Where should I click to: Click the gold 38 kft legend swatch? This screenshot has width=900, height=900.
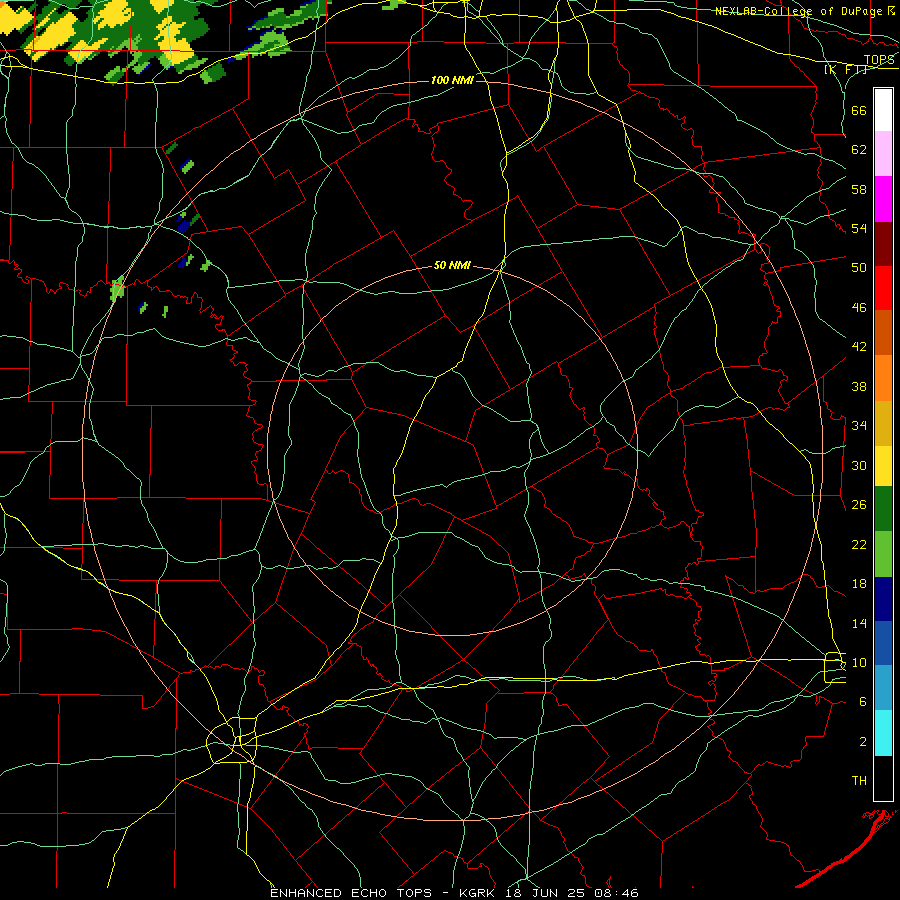[x=883, y=423]
